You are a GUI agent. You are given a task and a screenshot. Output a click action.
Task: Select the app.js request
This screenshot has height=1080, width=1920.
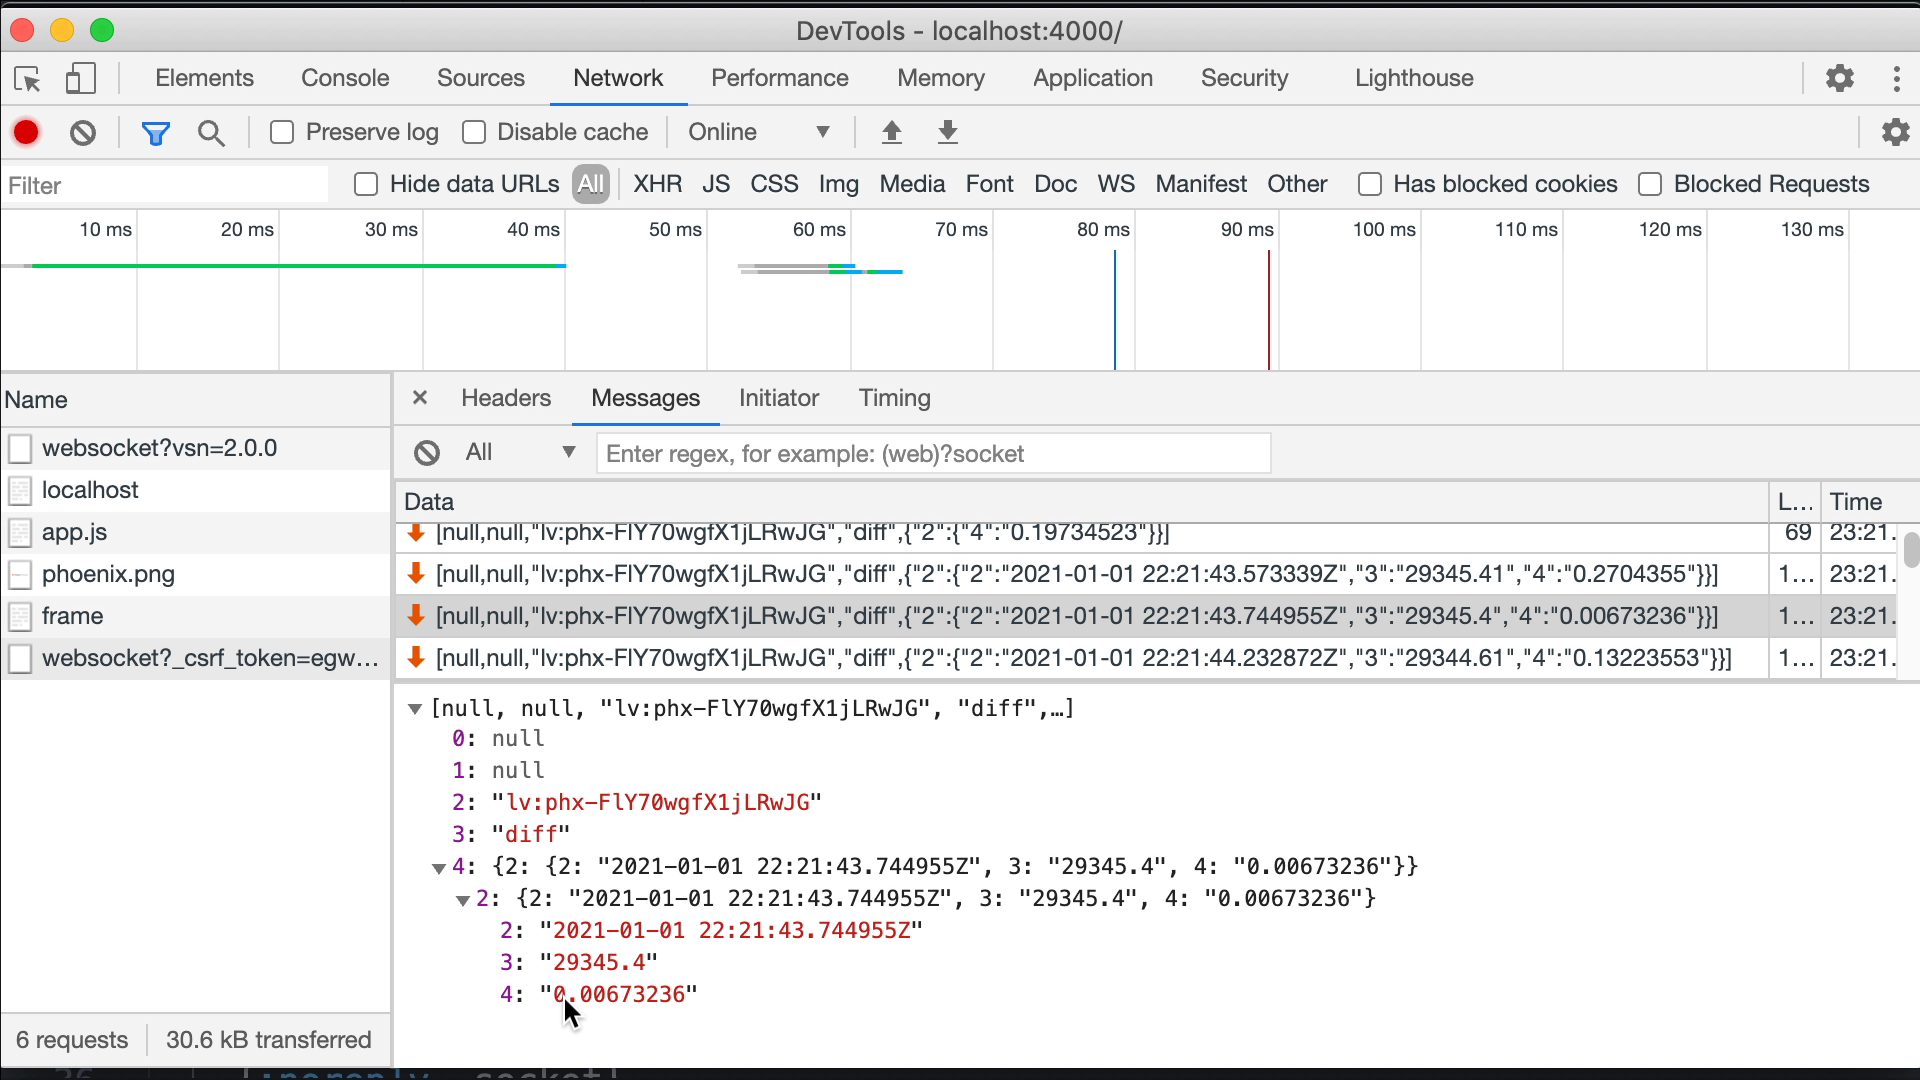pos(74,532)
